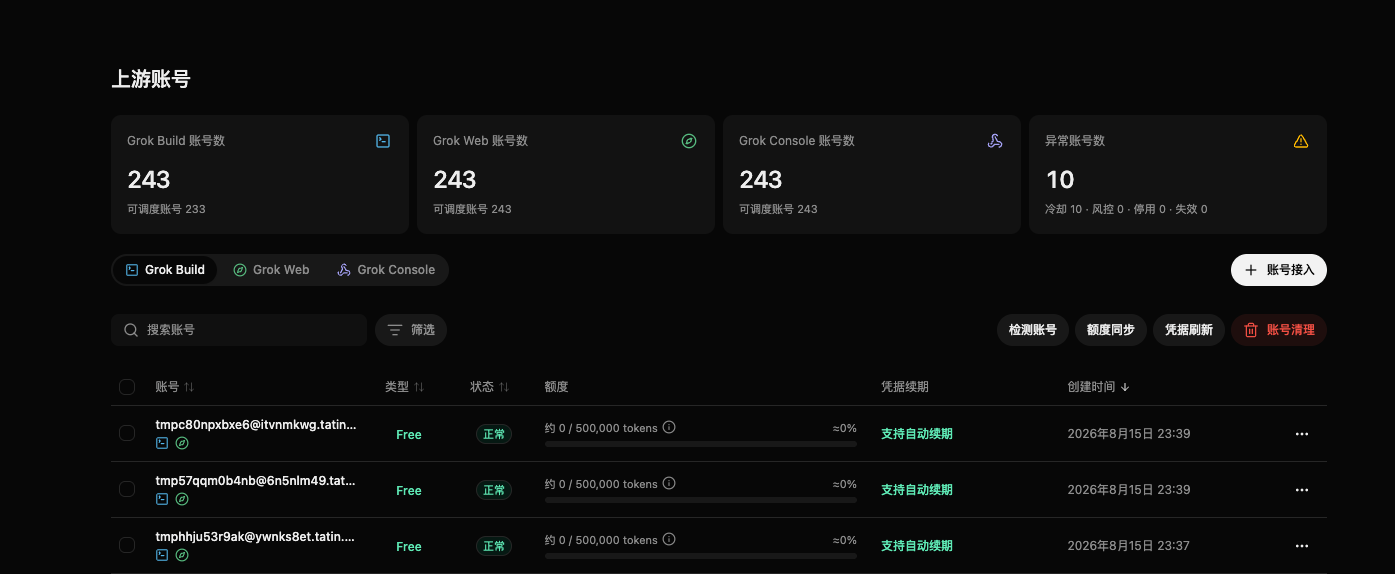Click the terminal icon on Grok Build card
Image resolution: width=1395 pixels, height=574 pixels.
click(x=383, y=141)
